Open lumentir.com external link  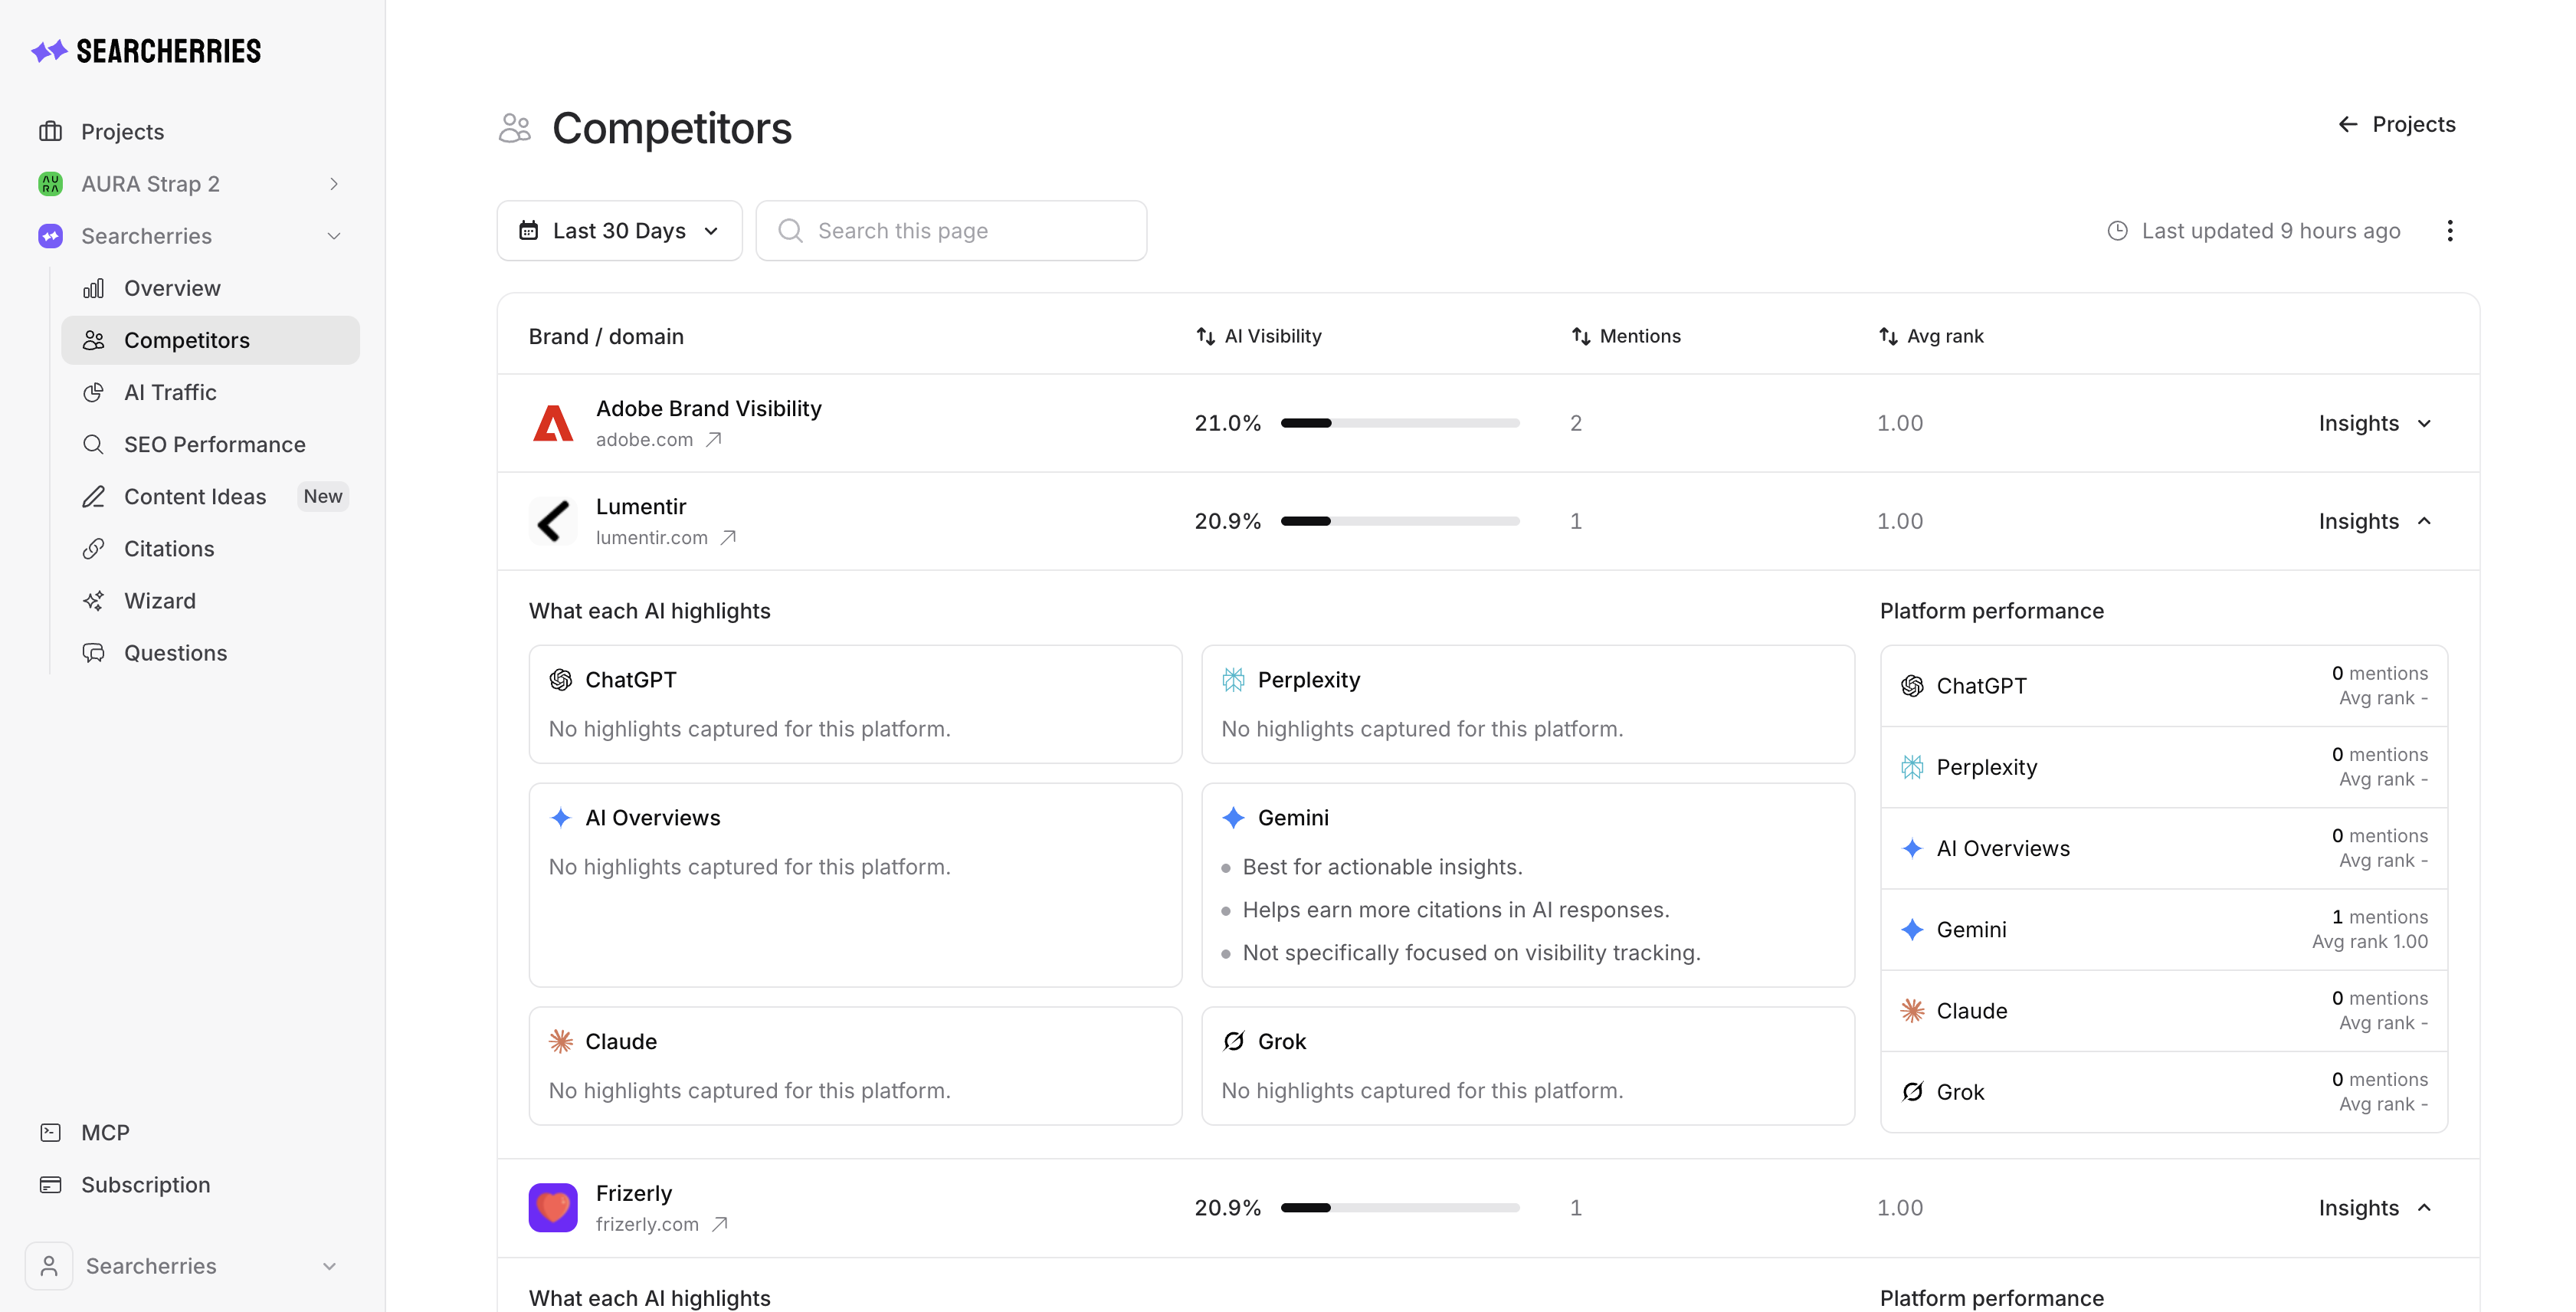click(x=729, y=537)
